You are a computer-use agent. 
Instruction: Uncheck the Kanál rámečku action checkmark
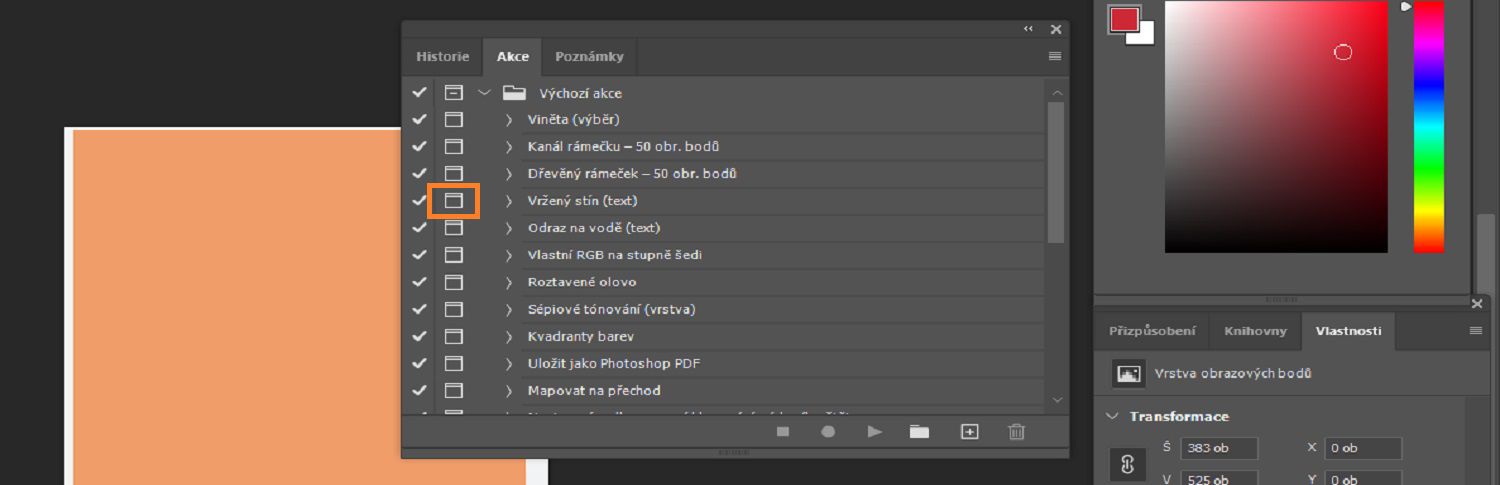pyautogui.click(x=419, y=147)
